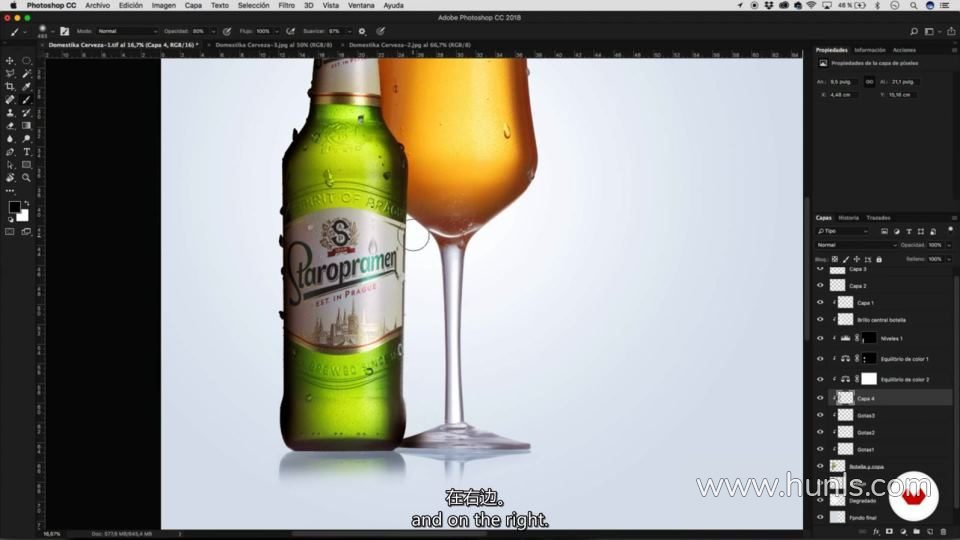Open the Archivo menu

click(97, 6)
